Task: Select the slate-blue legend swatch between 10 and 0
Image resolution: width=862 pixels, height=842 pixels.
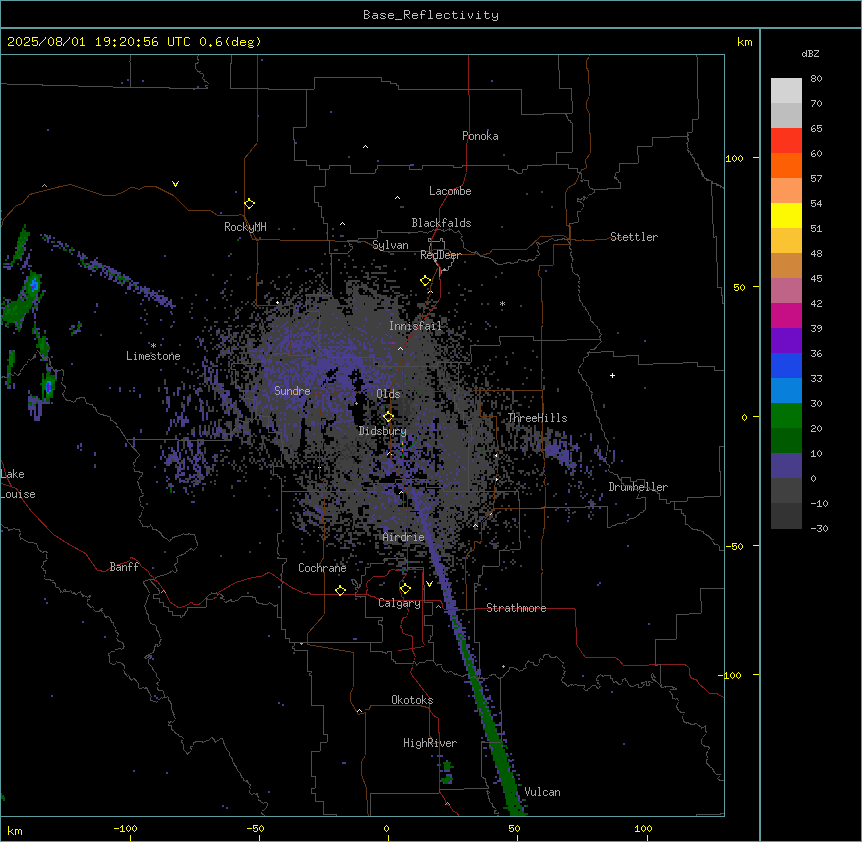Action: coord(786,466)
